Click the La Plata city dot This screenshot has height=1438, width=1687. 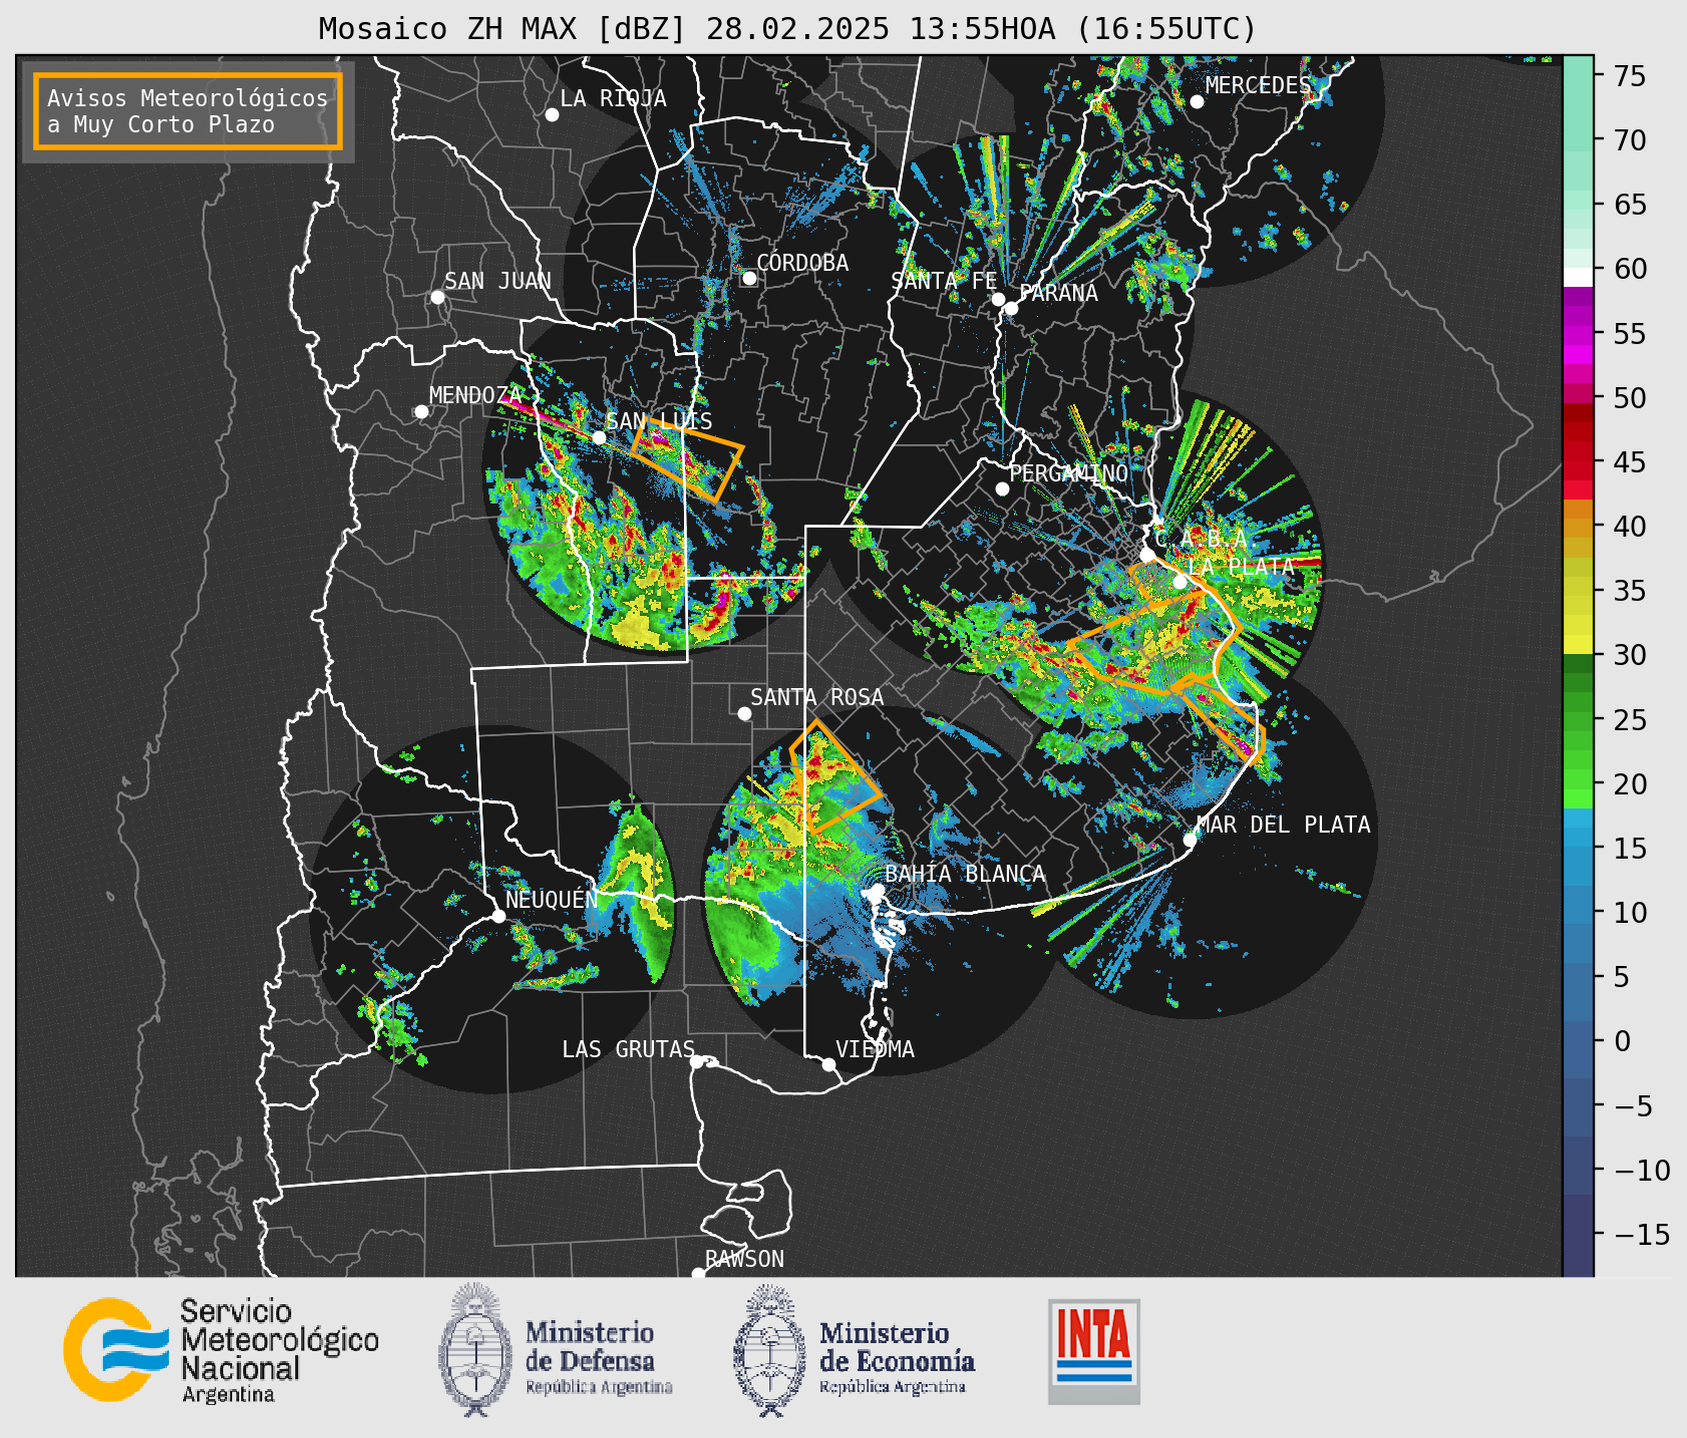click(x=1180, y=582)
